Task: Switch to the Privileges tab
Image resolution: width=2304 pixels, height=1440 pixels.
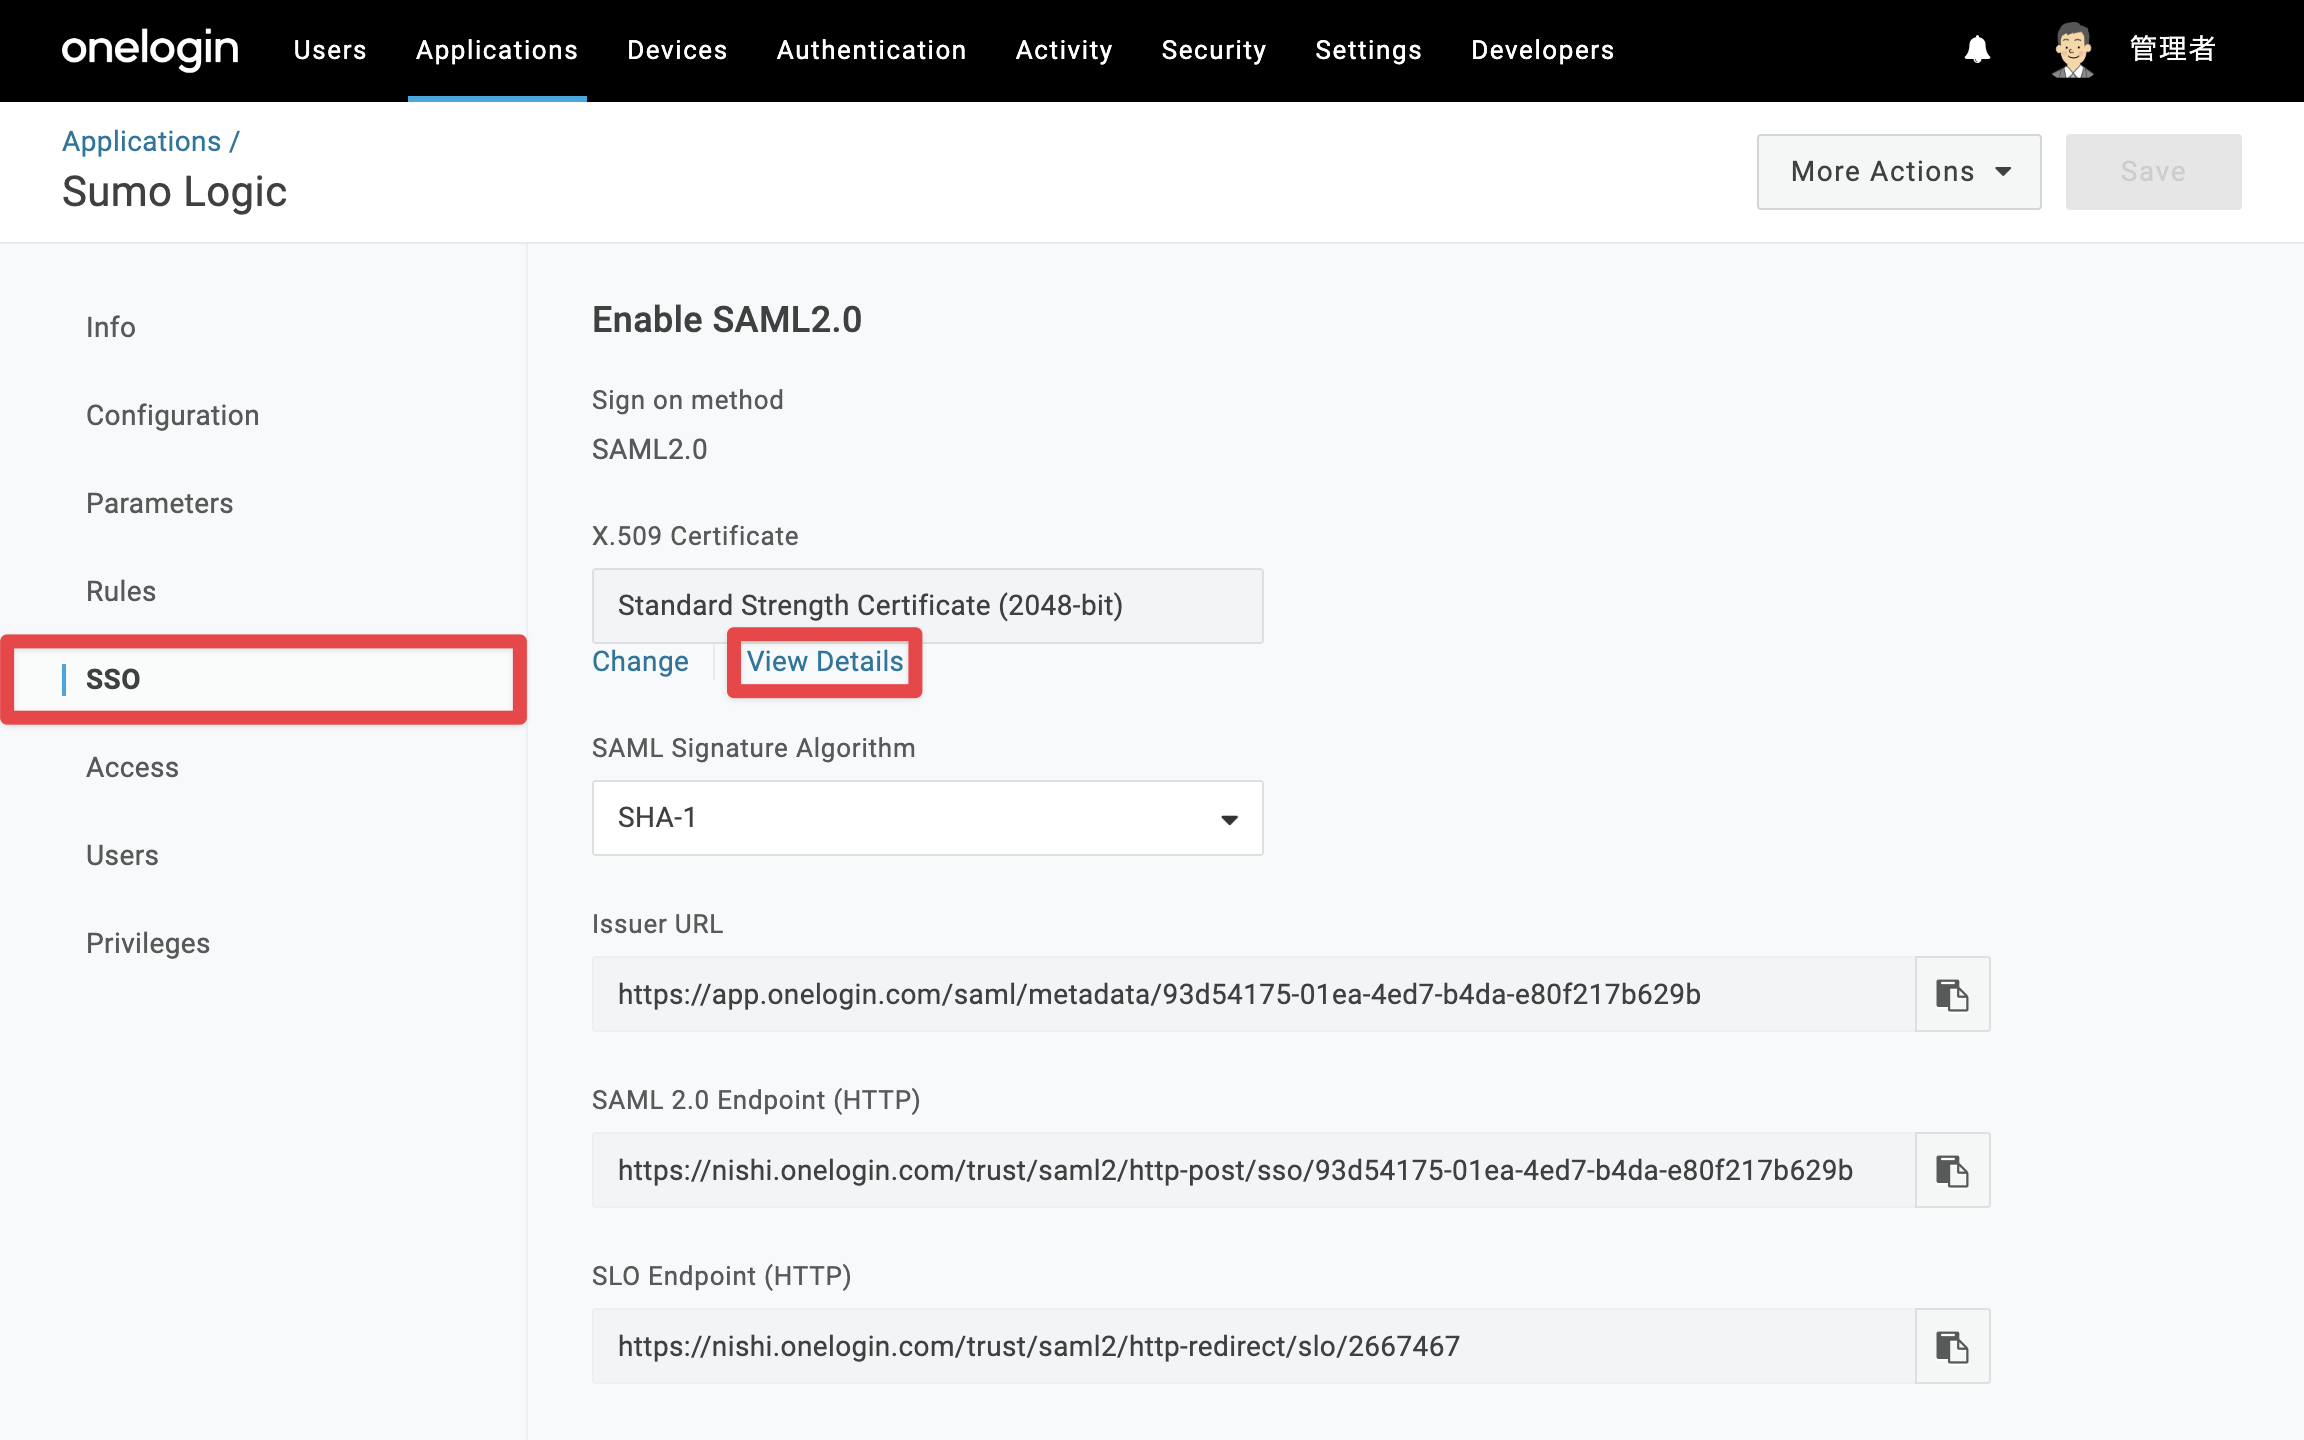Action: 148,943
